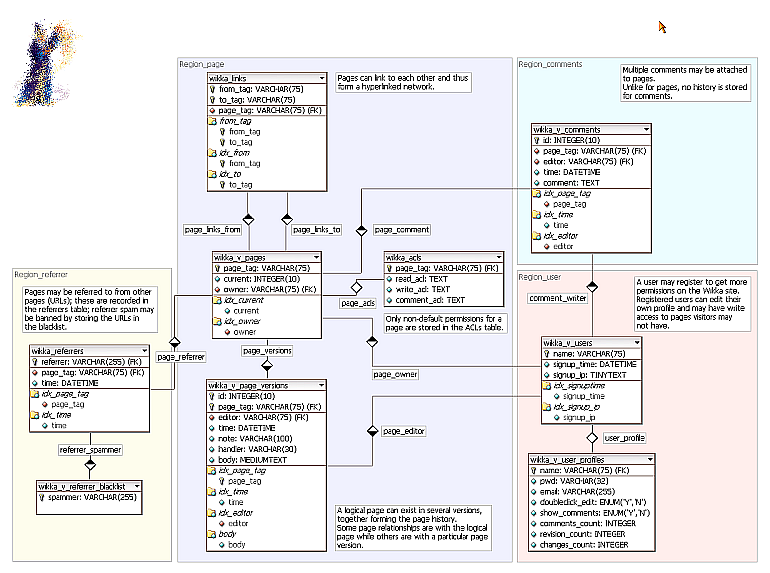This screenshot has height=573, width=770.
Task: Open the wikka_v_referrer_blacklist table dropdown arrow
Action: click(137, 487)
